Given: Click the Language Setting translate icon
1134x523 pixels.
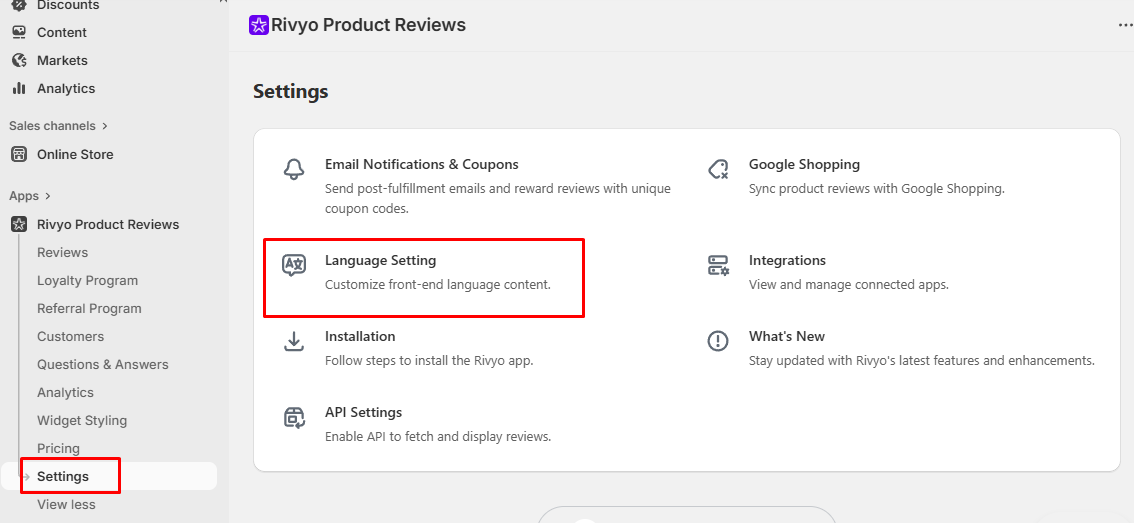Looking at the screenshot, I should (294, 265).
